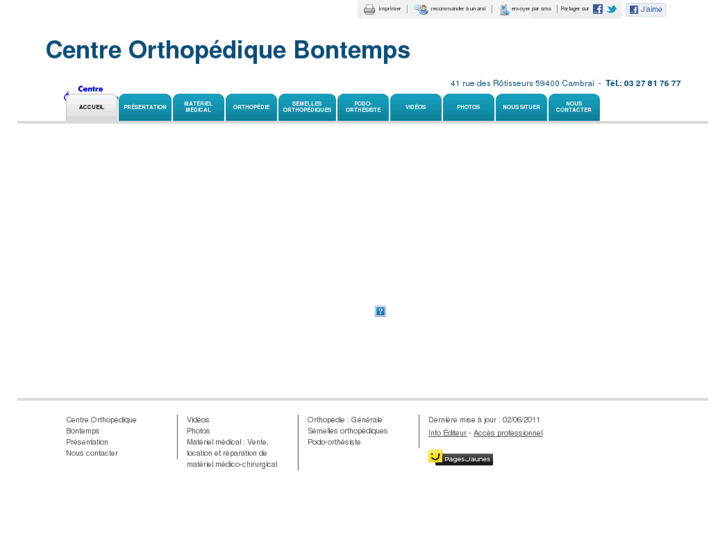This screenshot has height=545, width=727.
Task: Open the Nous Contacter tab
Action: coord(574,108)
